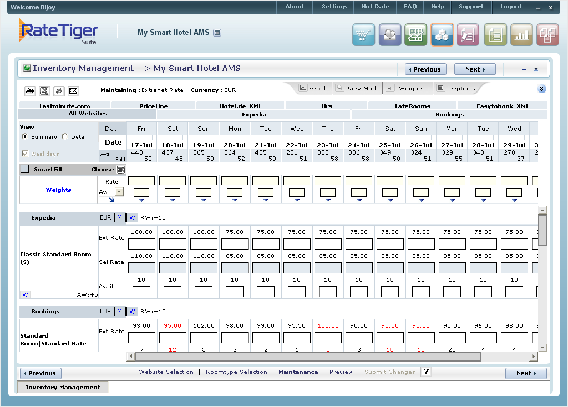The width and height of the screenshot is (568, 407).
Task: Open the Roomtype Selection link
Action: click(x=237, y=372)
